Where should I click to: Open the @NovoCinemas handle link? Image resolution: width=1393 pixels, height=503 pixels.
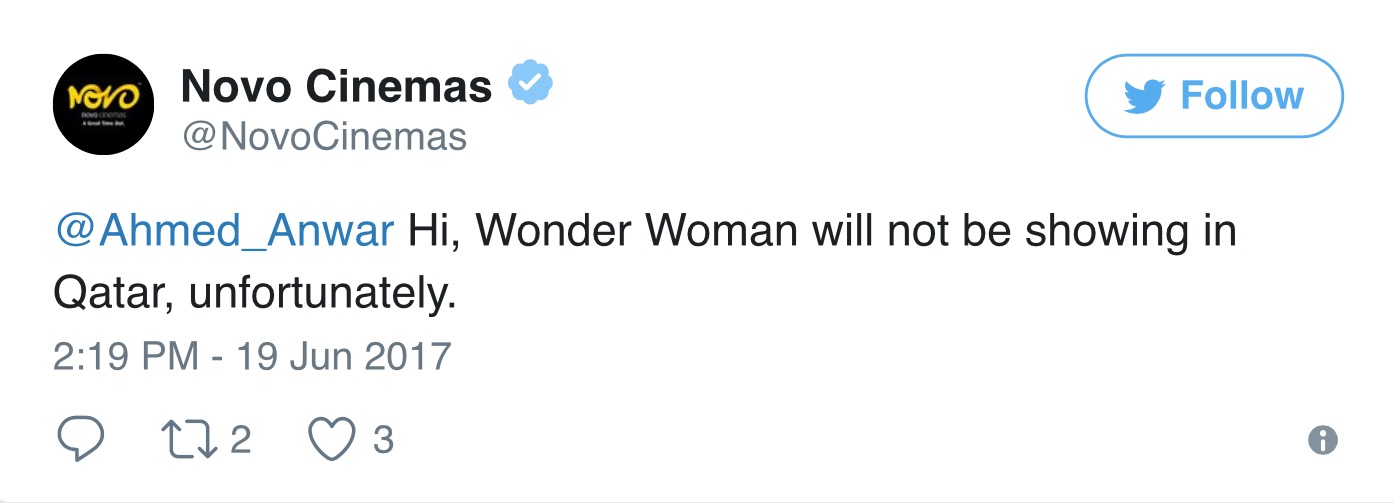(x=323, y=136)
